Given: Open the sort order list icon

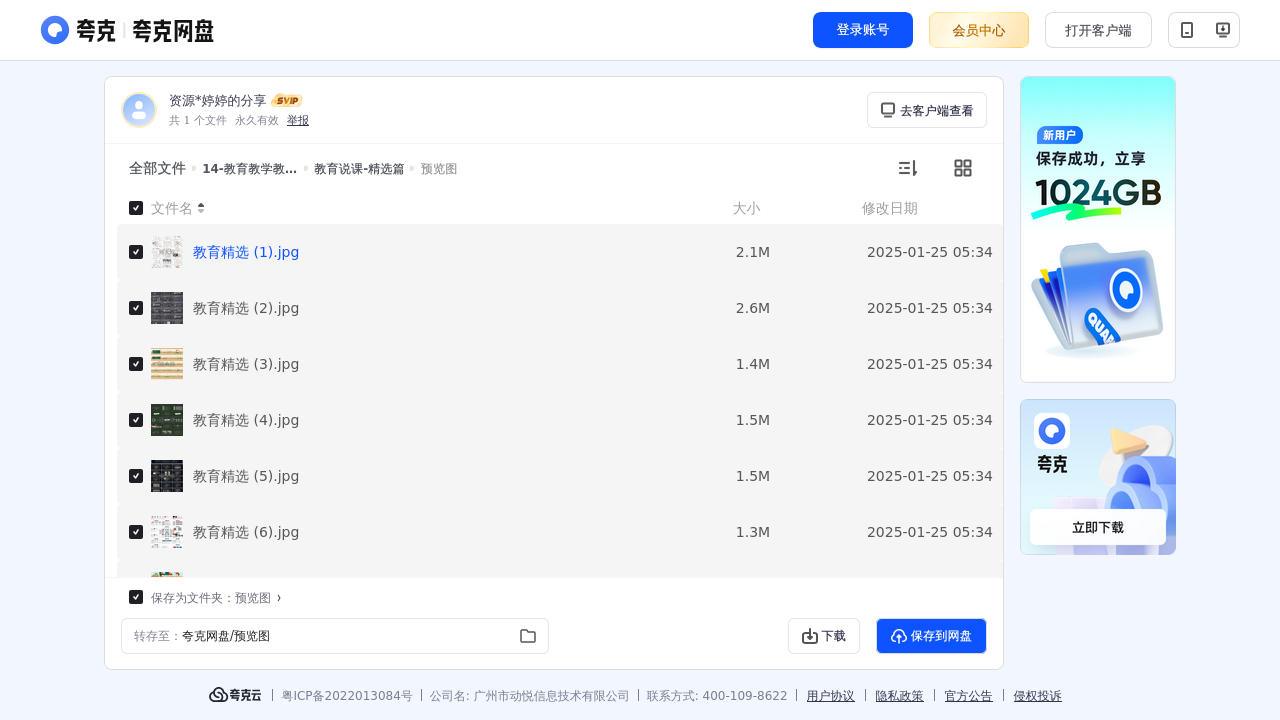Looking at the screenshot, I should [907, 168].
